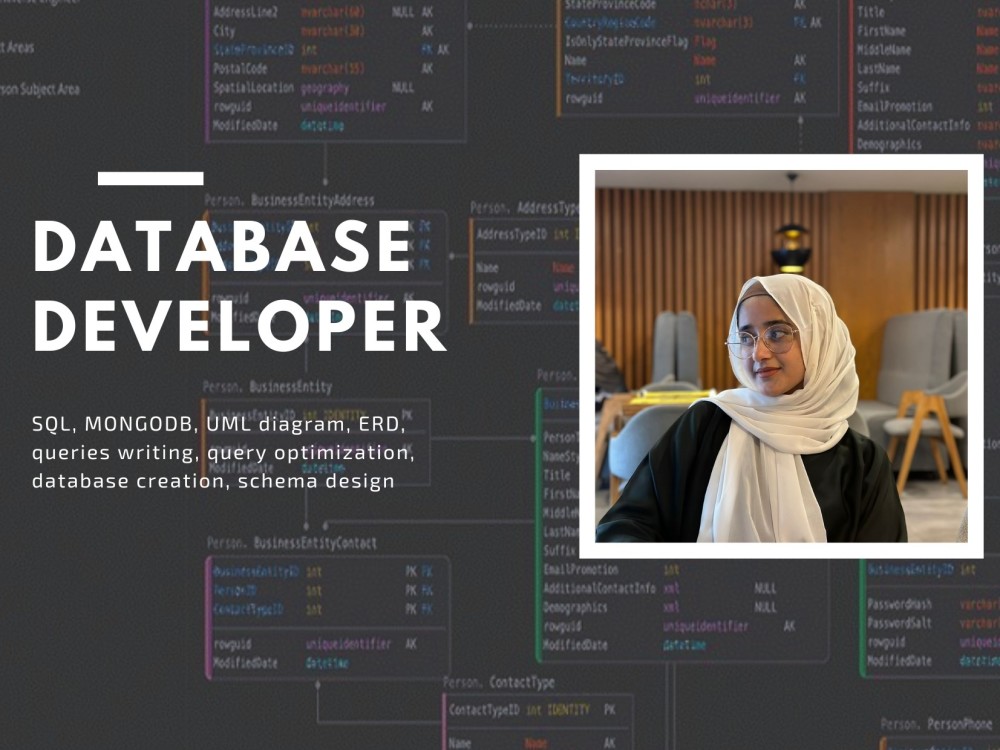
Task: Click 'database creation, schema design' line
Action: coord(213,480)
